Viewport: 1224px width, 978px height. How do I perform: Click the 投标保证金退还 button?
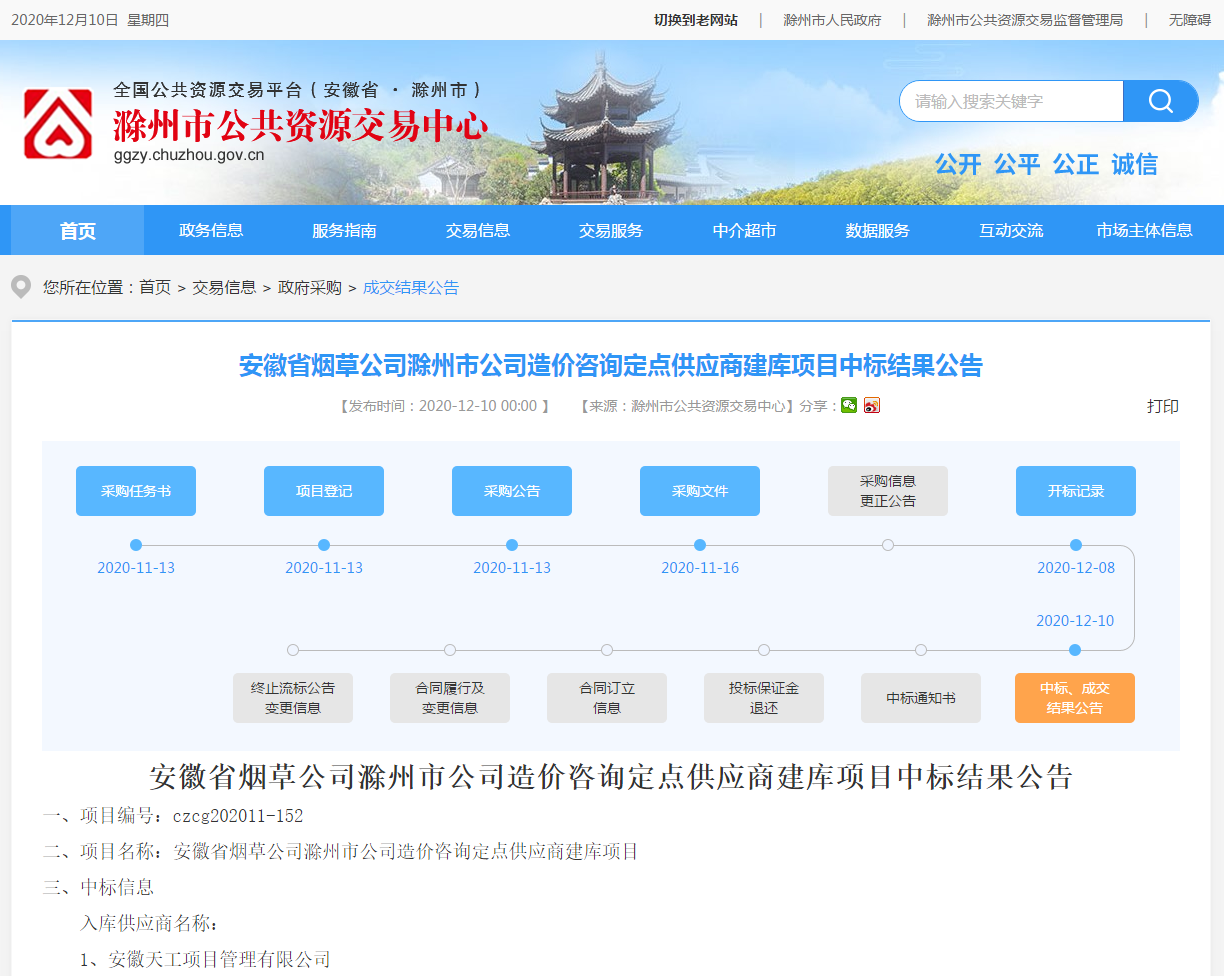[764, 698]
